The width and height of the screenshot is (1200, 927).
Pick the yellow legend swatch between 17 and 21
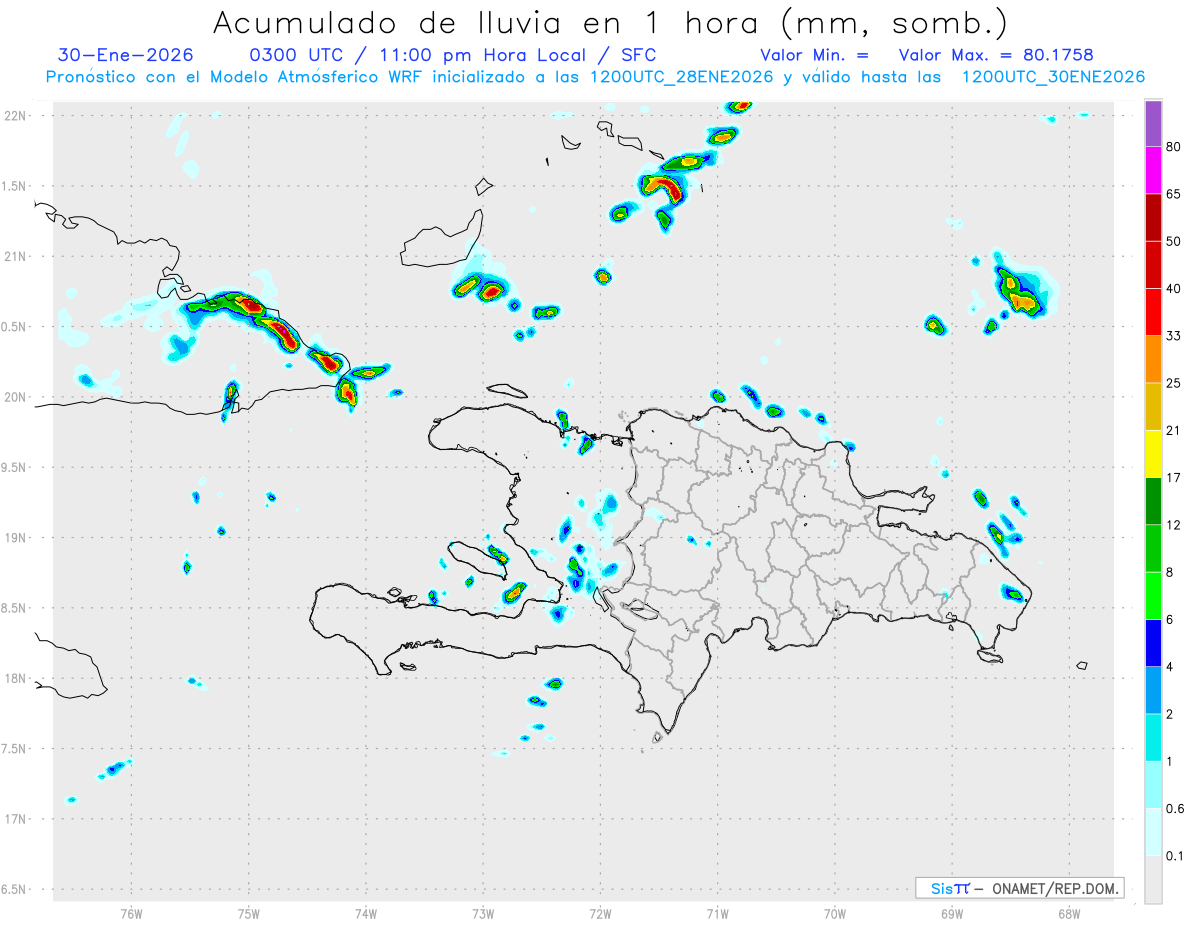(1153, 454)
